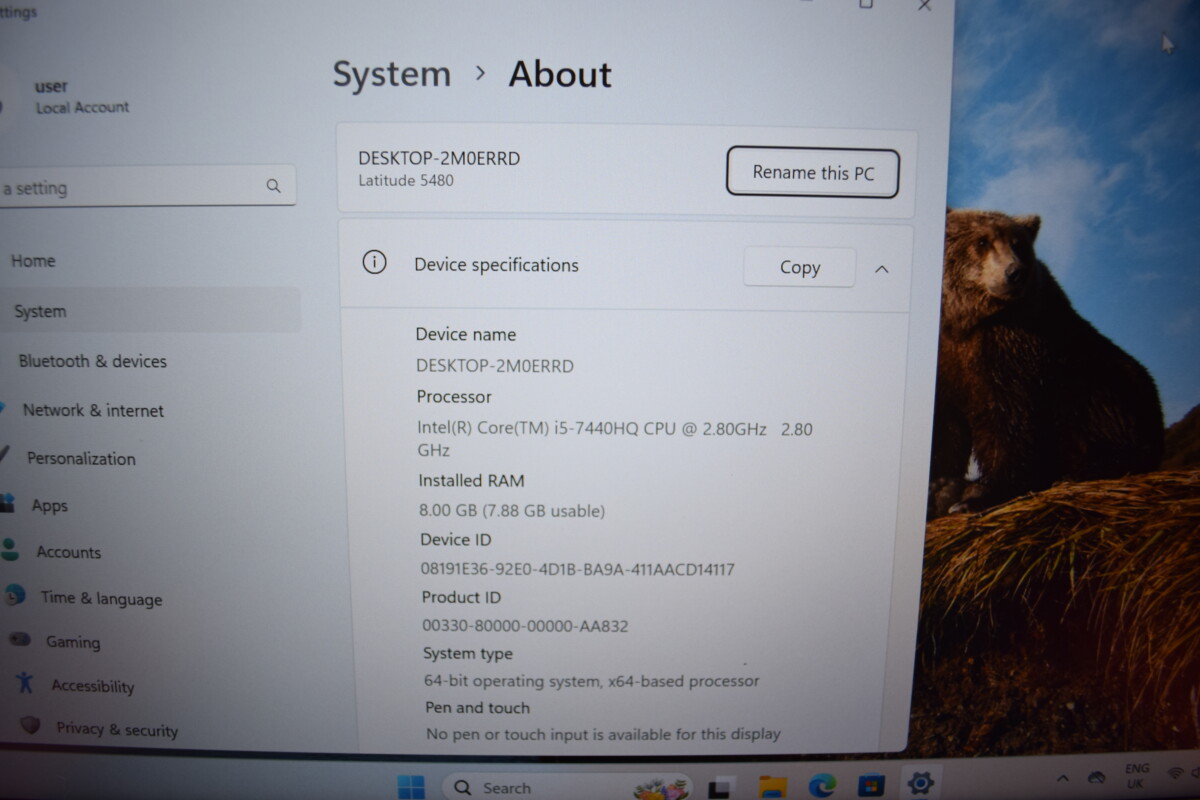Select the Device ID value starting 08191E36
This screenshot has height=800, width=1200.
(578, 569)
